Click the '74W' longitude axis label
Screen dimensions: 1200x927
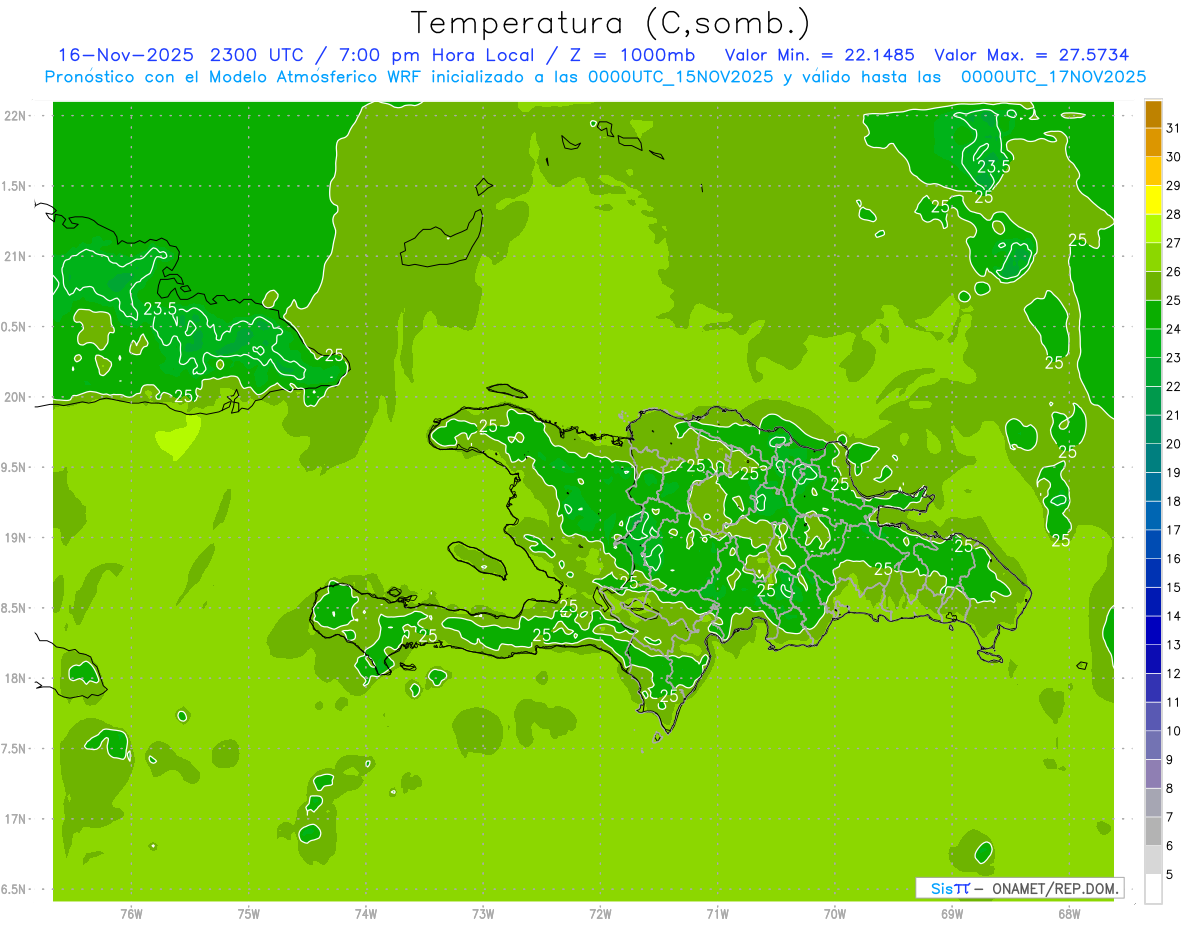(x=366, y=914)
